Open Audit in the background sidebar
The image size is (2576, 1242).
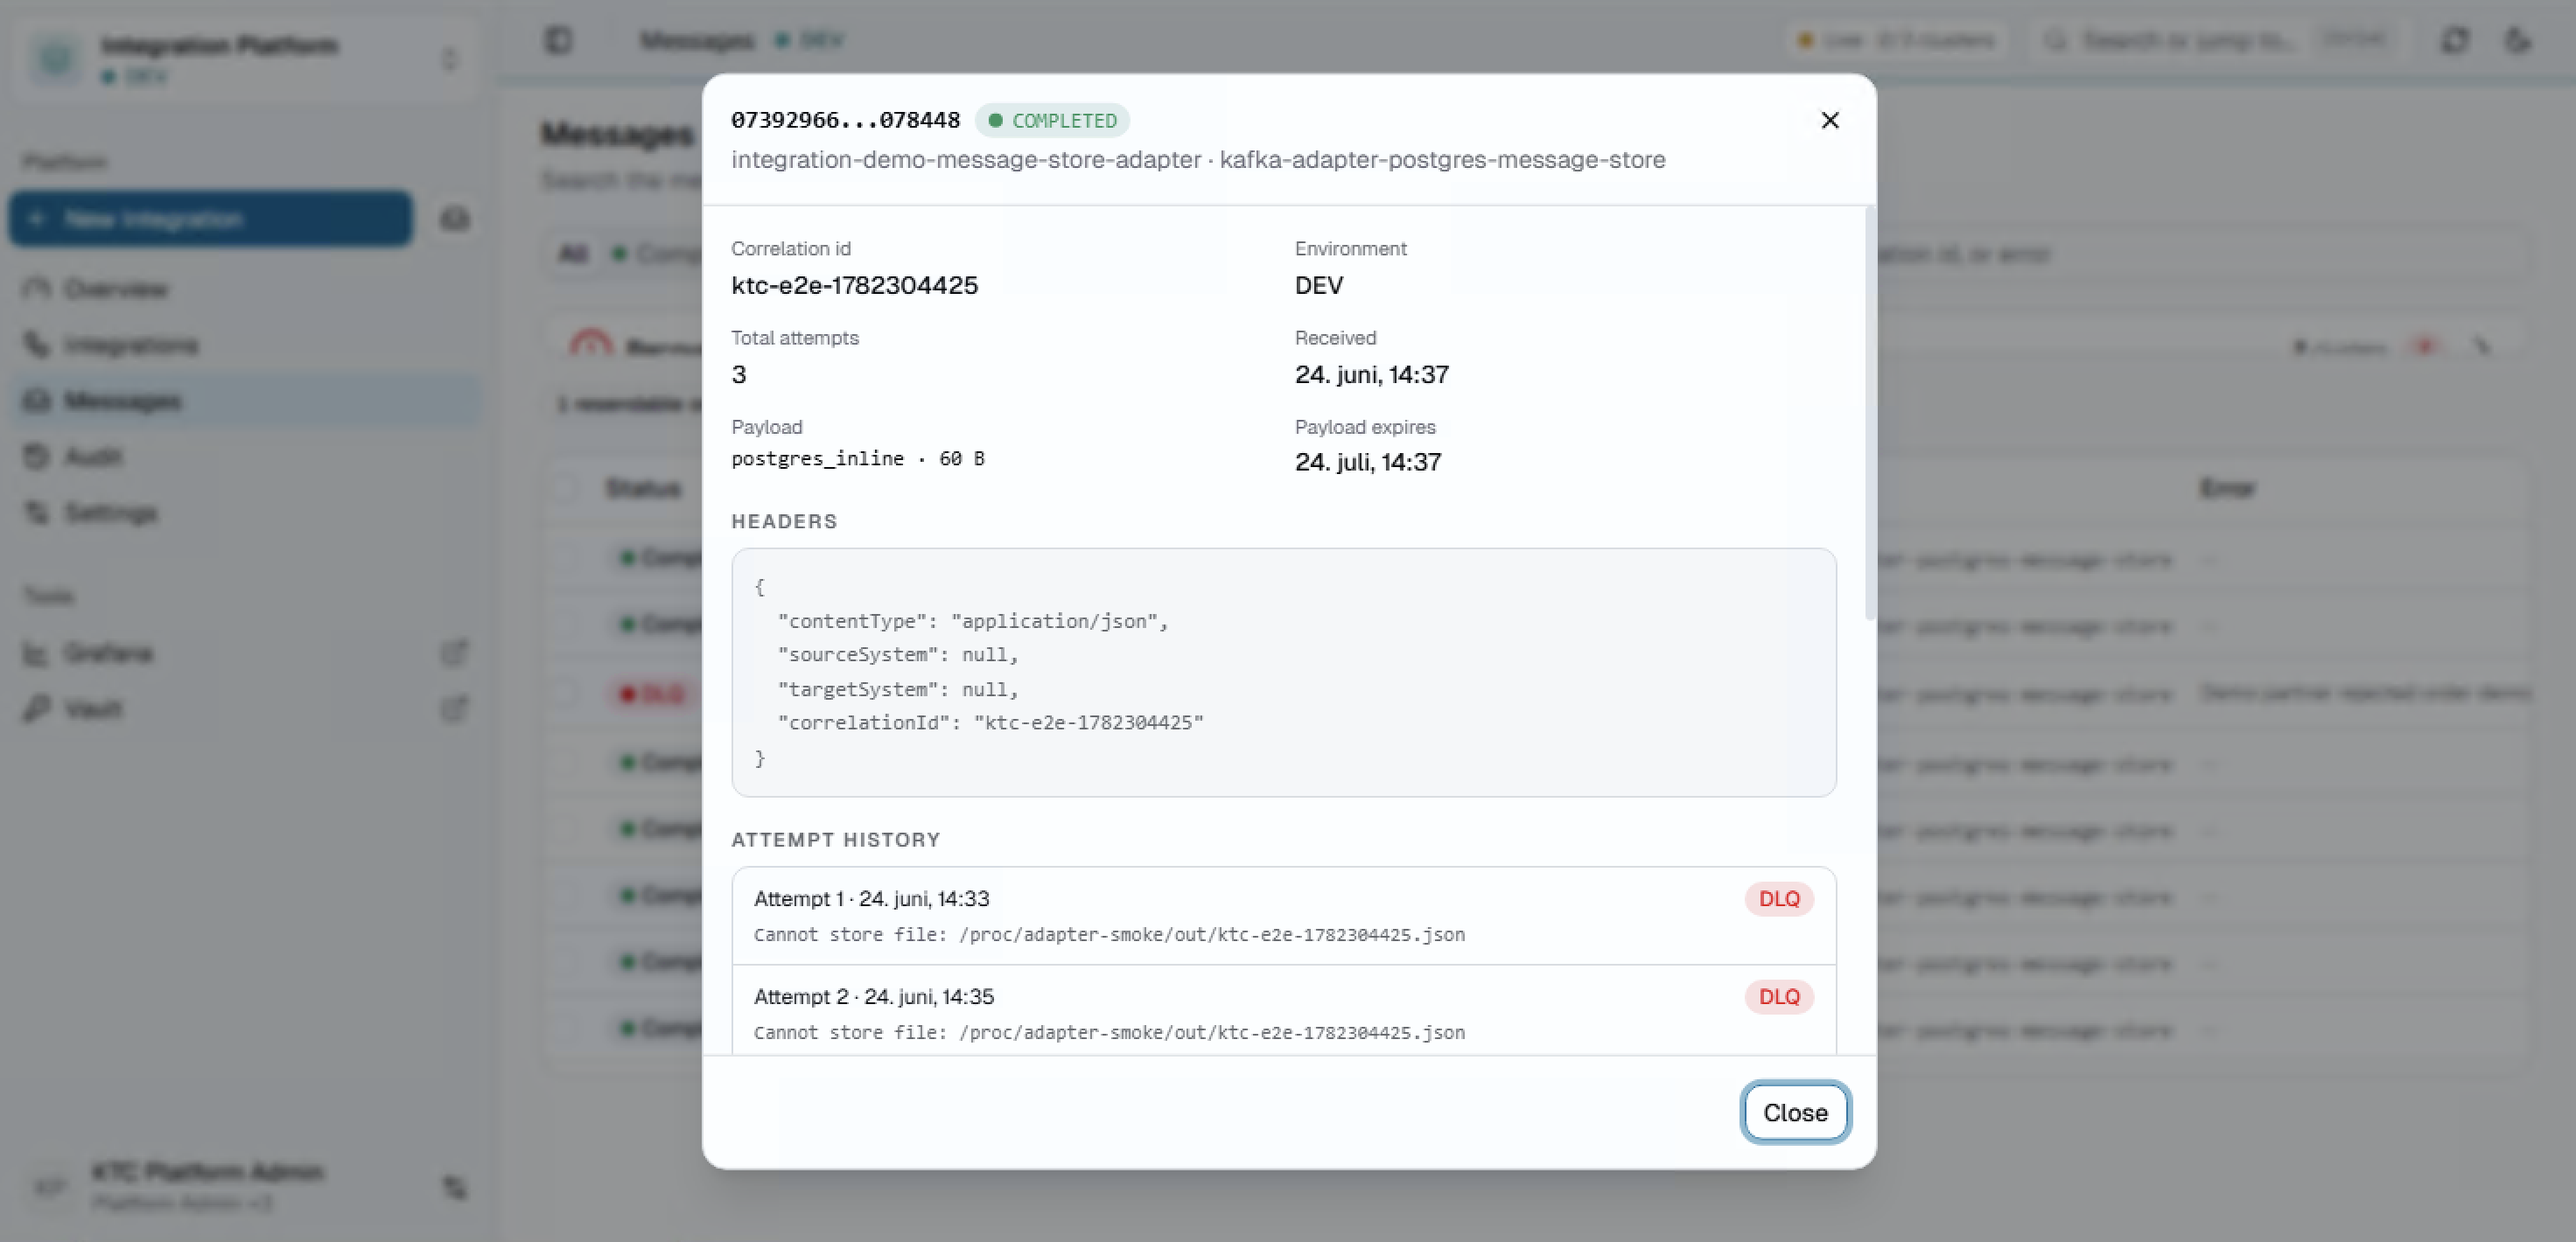245,457
